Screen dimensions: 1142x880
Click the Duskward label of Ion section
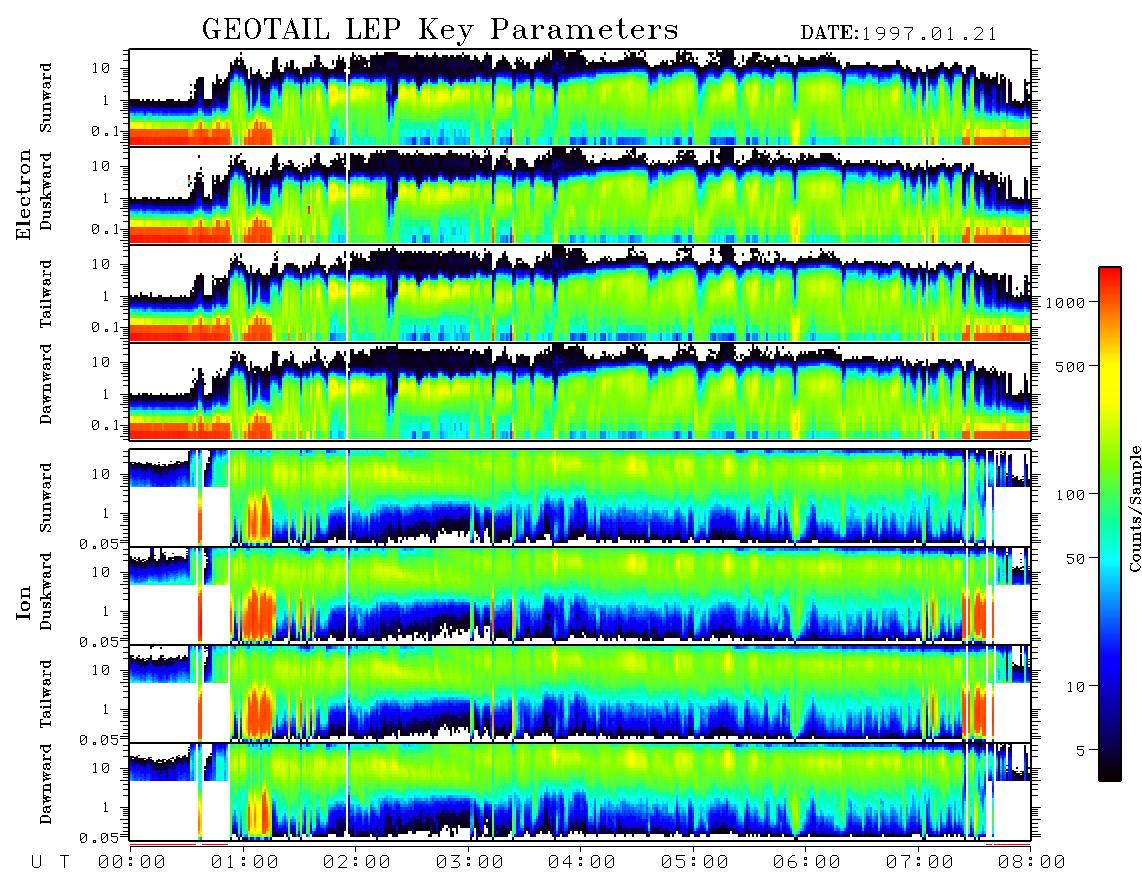[46, 591]
